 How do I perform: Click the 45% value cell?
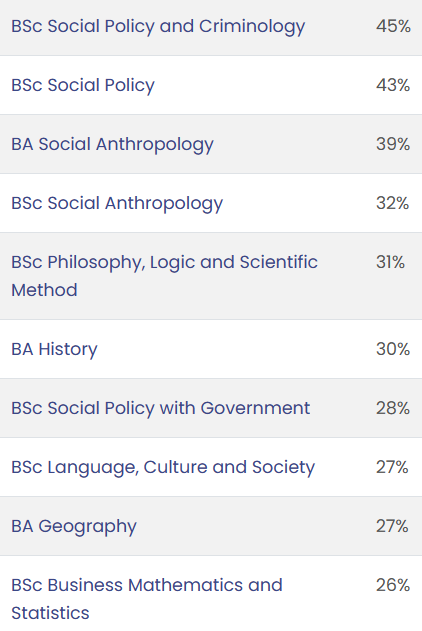pos(393,26)
